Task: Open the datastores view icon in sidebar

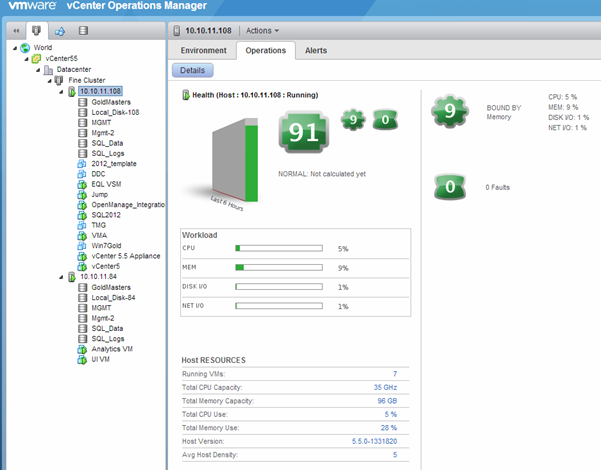Action: [x=83, y=31]
